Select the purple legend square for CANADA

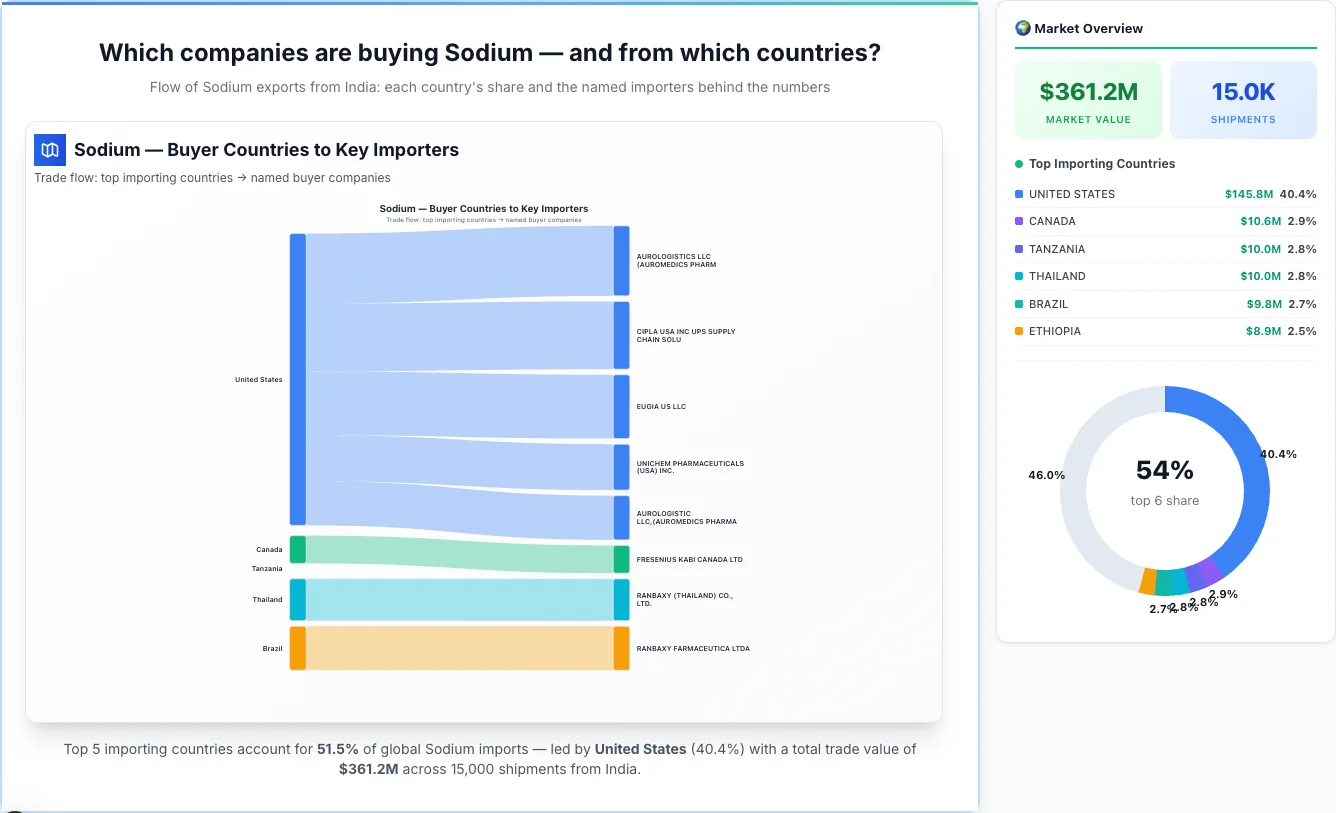pyautogui.click(x=1019, y=221)
